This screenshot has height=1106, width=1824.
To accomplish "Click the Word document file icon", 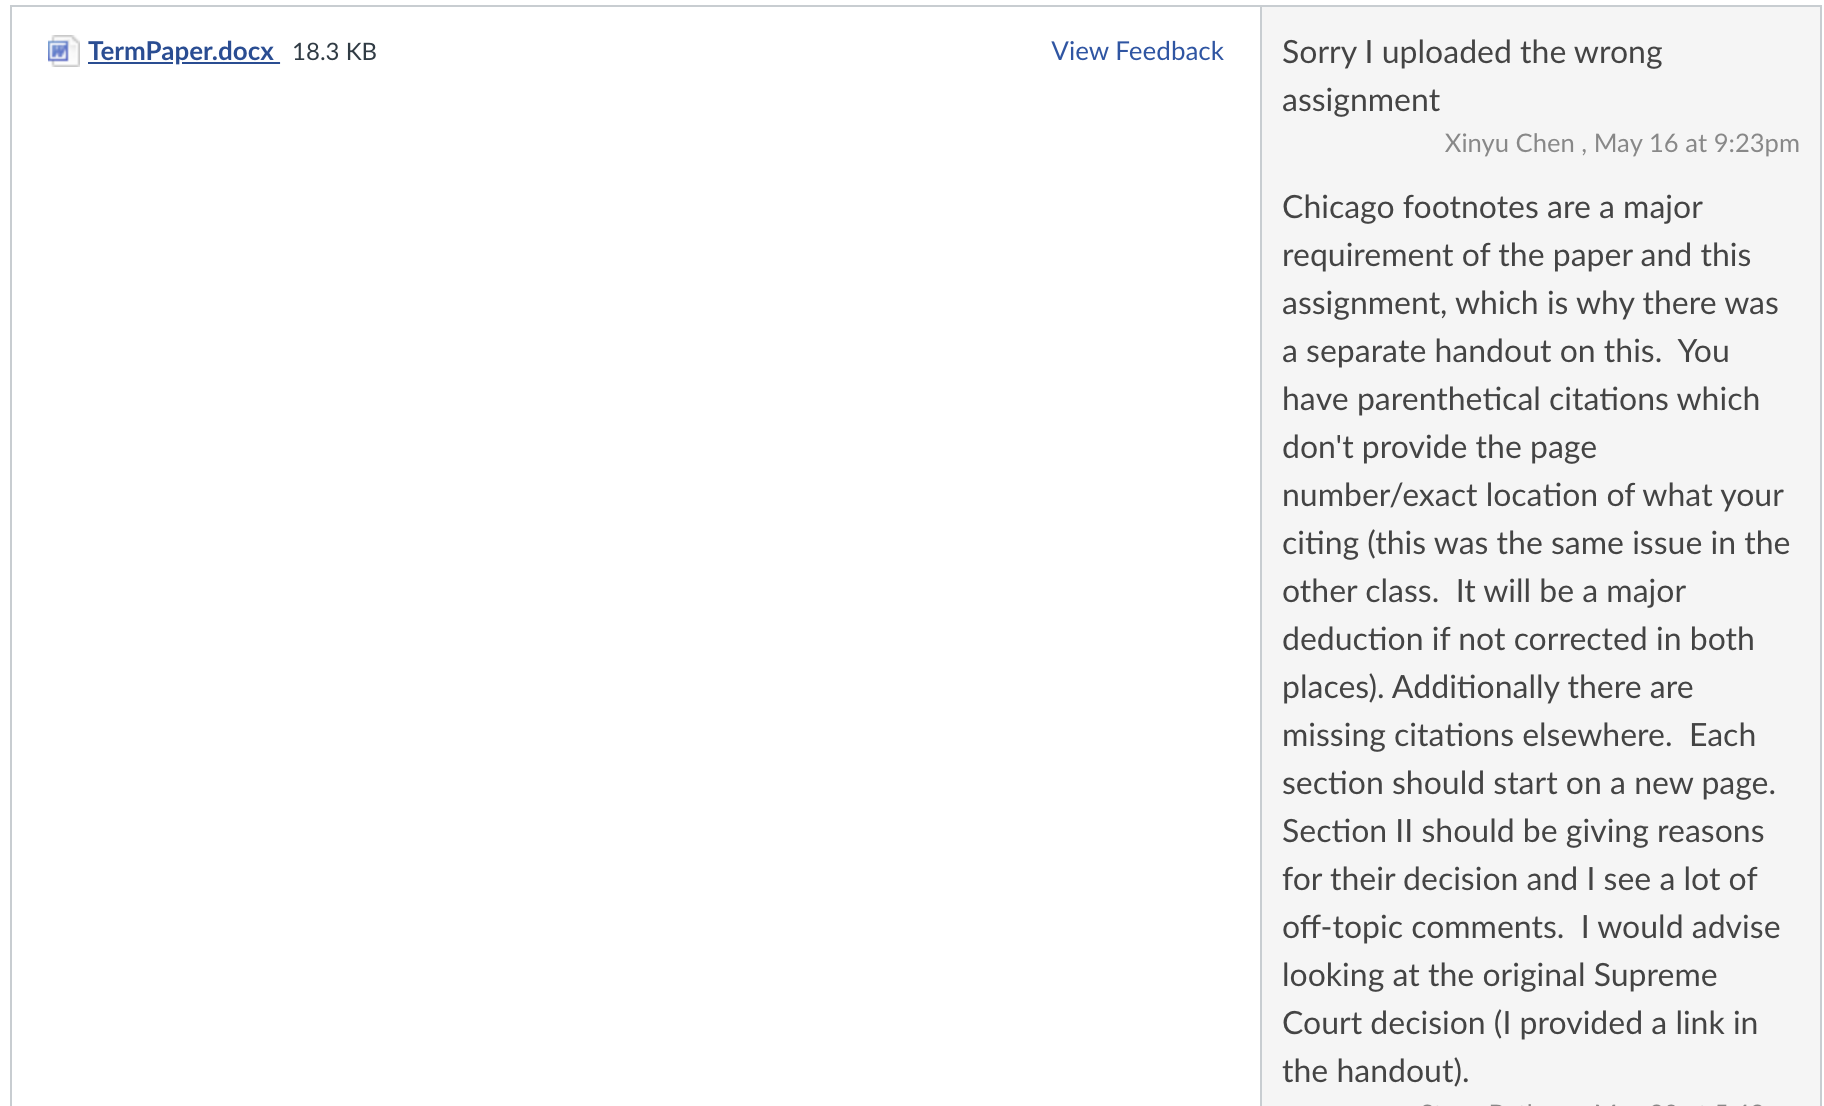I will (63, 51).
